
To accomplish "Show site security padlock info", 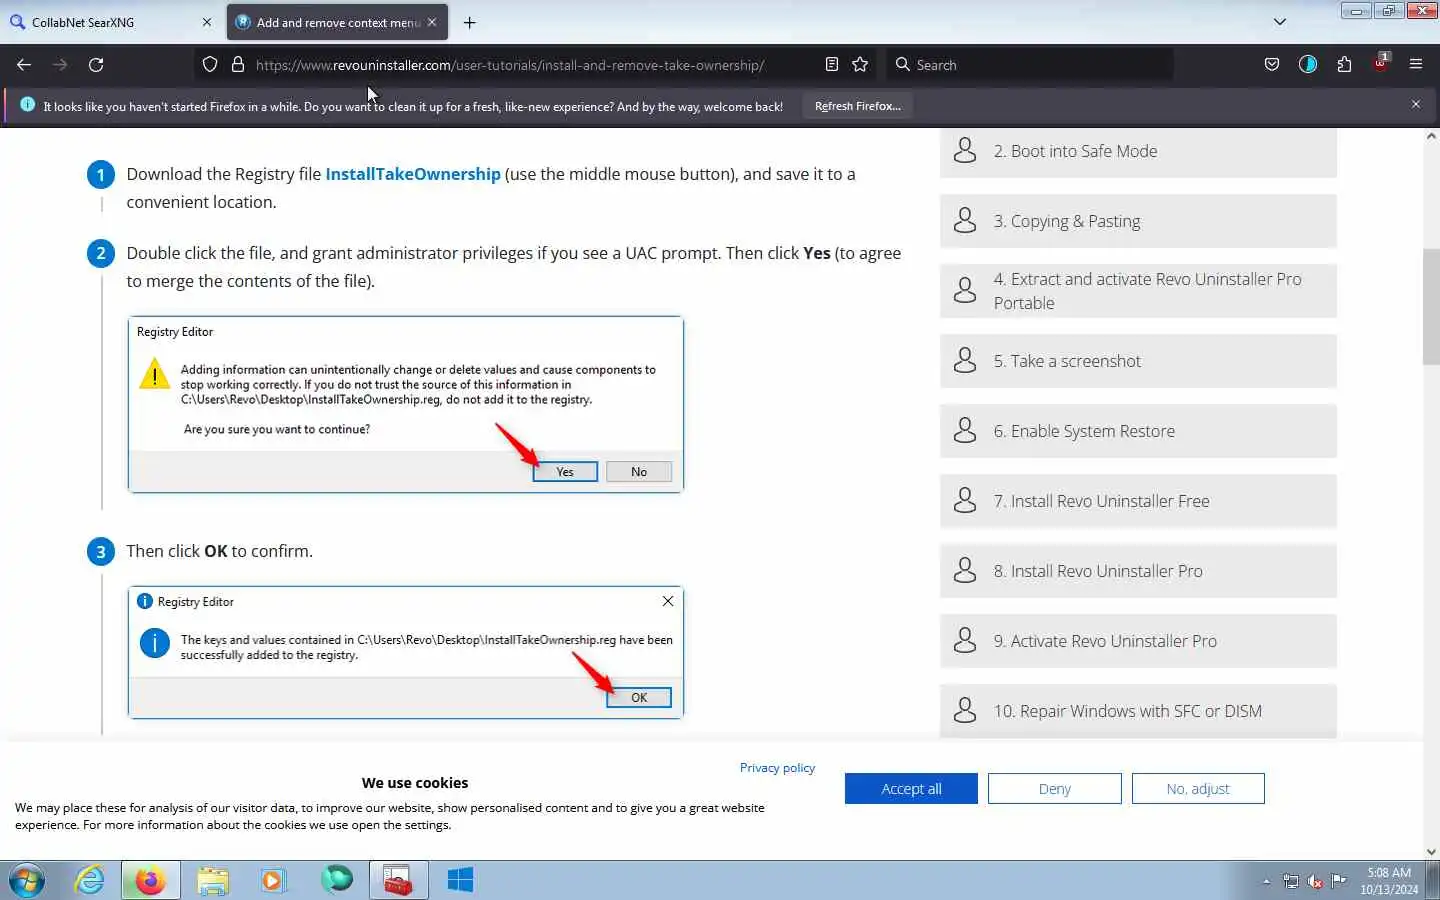I will pos(238,65).
